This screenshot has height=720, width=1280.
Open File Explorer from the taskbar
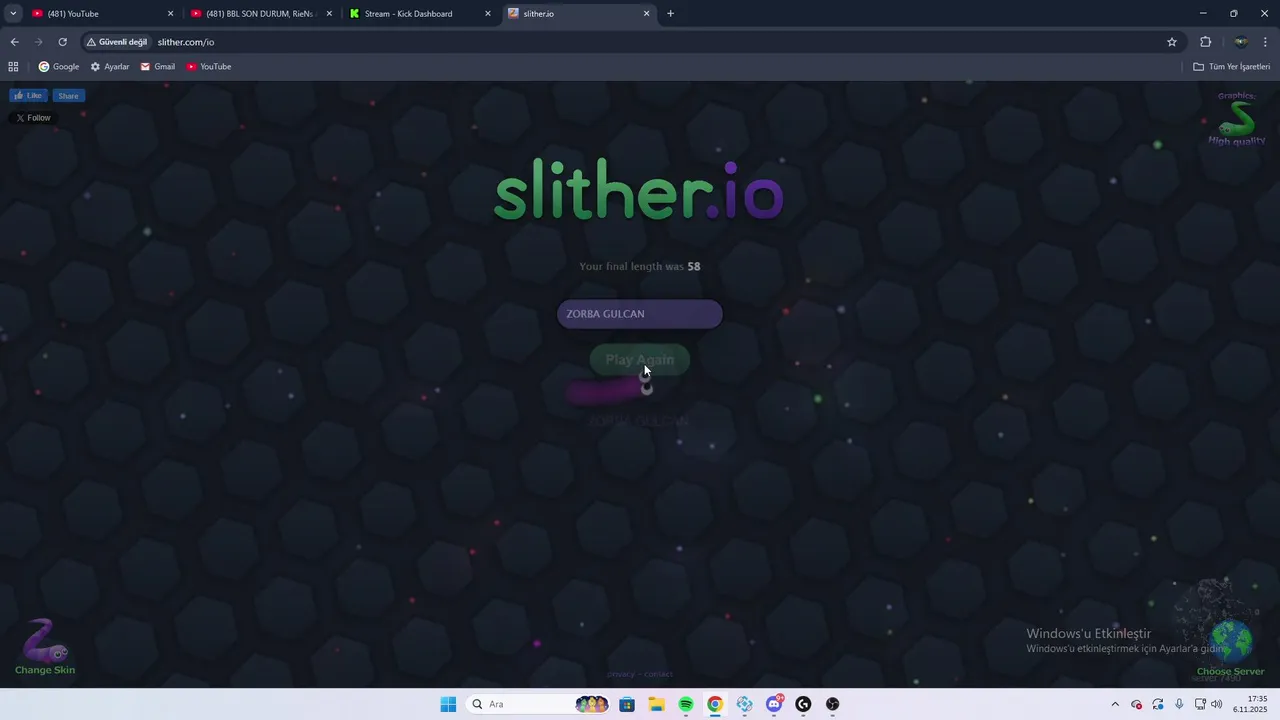[656, 704]
